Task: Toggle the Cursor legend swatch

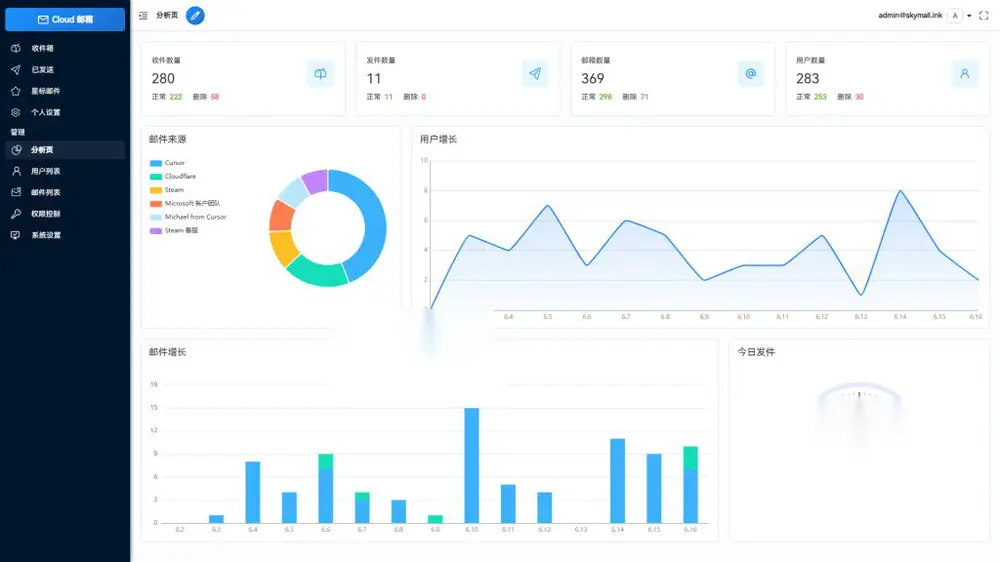Action: pyautogui.click(x=156, y=163)
